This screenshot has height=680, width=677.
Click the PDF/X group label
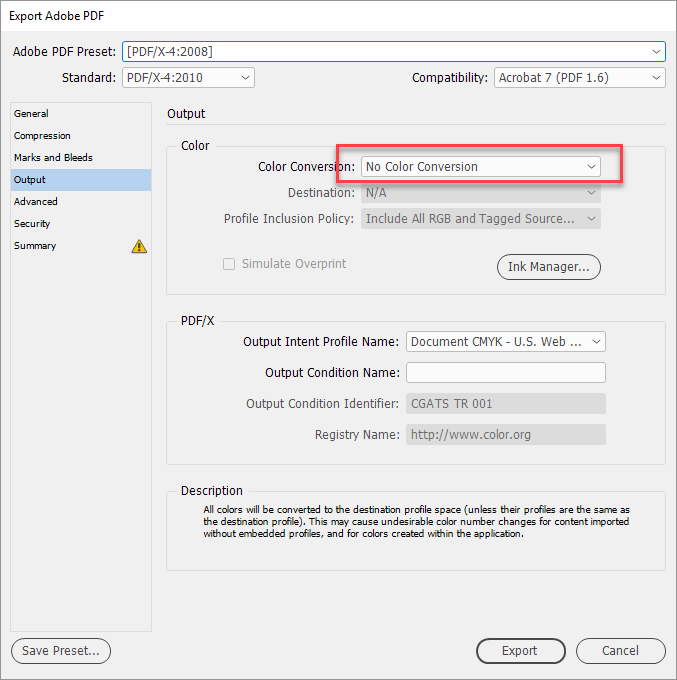[197, 321]
